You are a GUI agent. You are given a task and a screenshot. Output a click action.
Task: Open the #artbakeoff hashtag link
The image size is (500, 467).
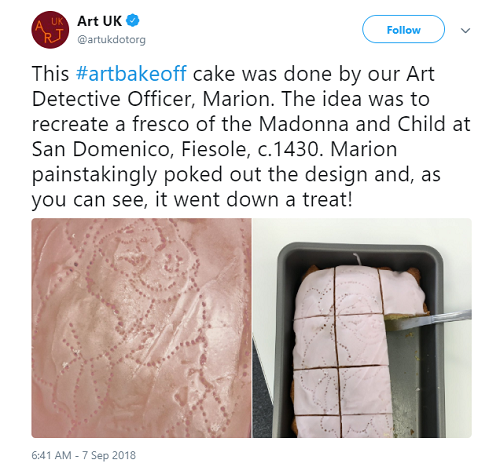tap(131, 73)
